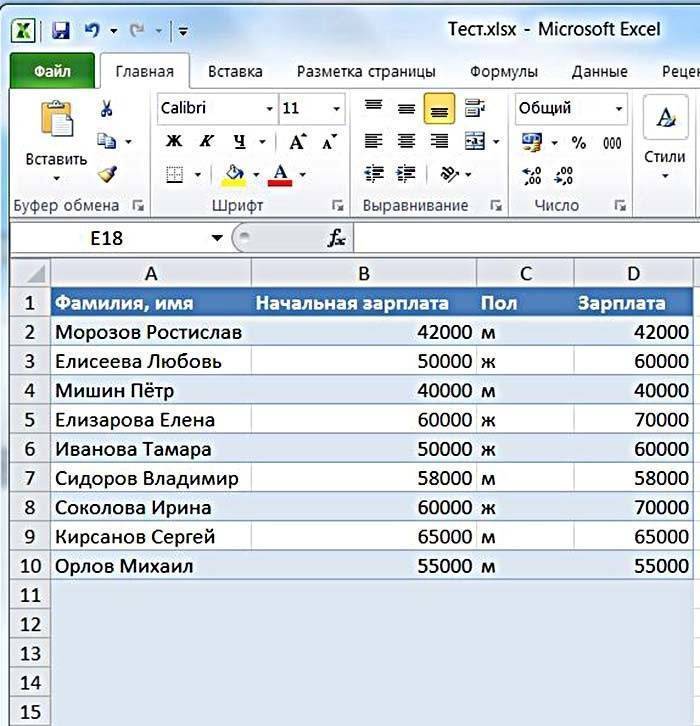The height and width of the screenshot is (726, 700).
Task: Click the Insert Function fx icon
Action: pyautogui.click(x=337, y=238)
